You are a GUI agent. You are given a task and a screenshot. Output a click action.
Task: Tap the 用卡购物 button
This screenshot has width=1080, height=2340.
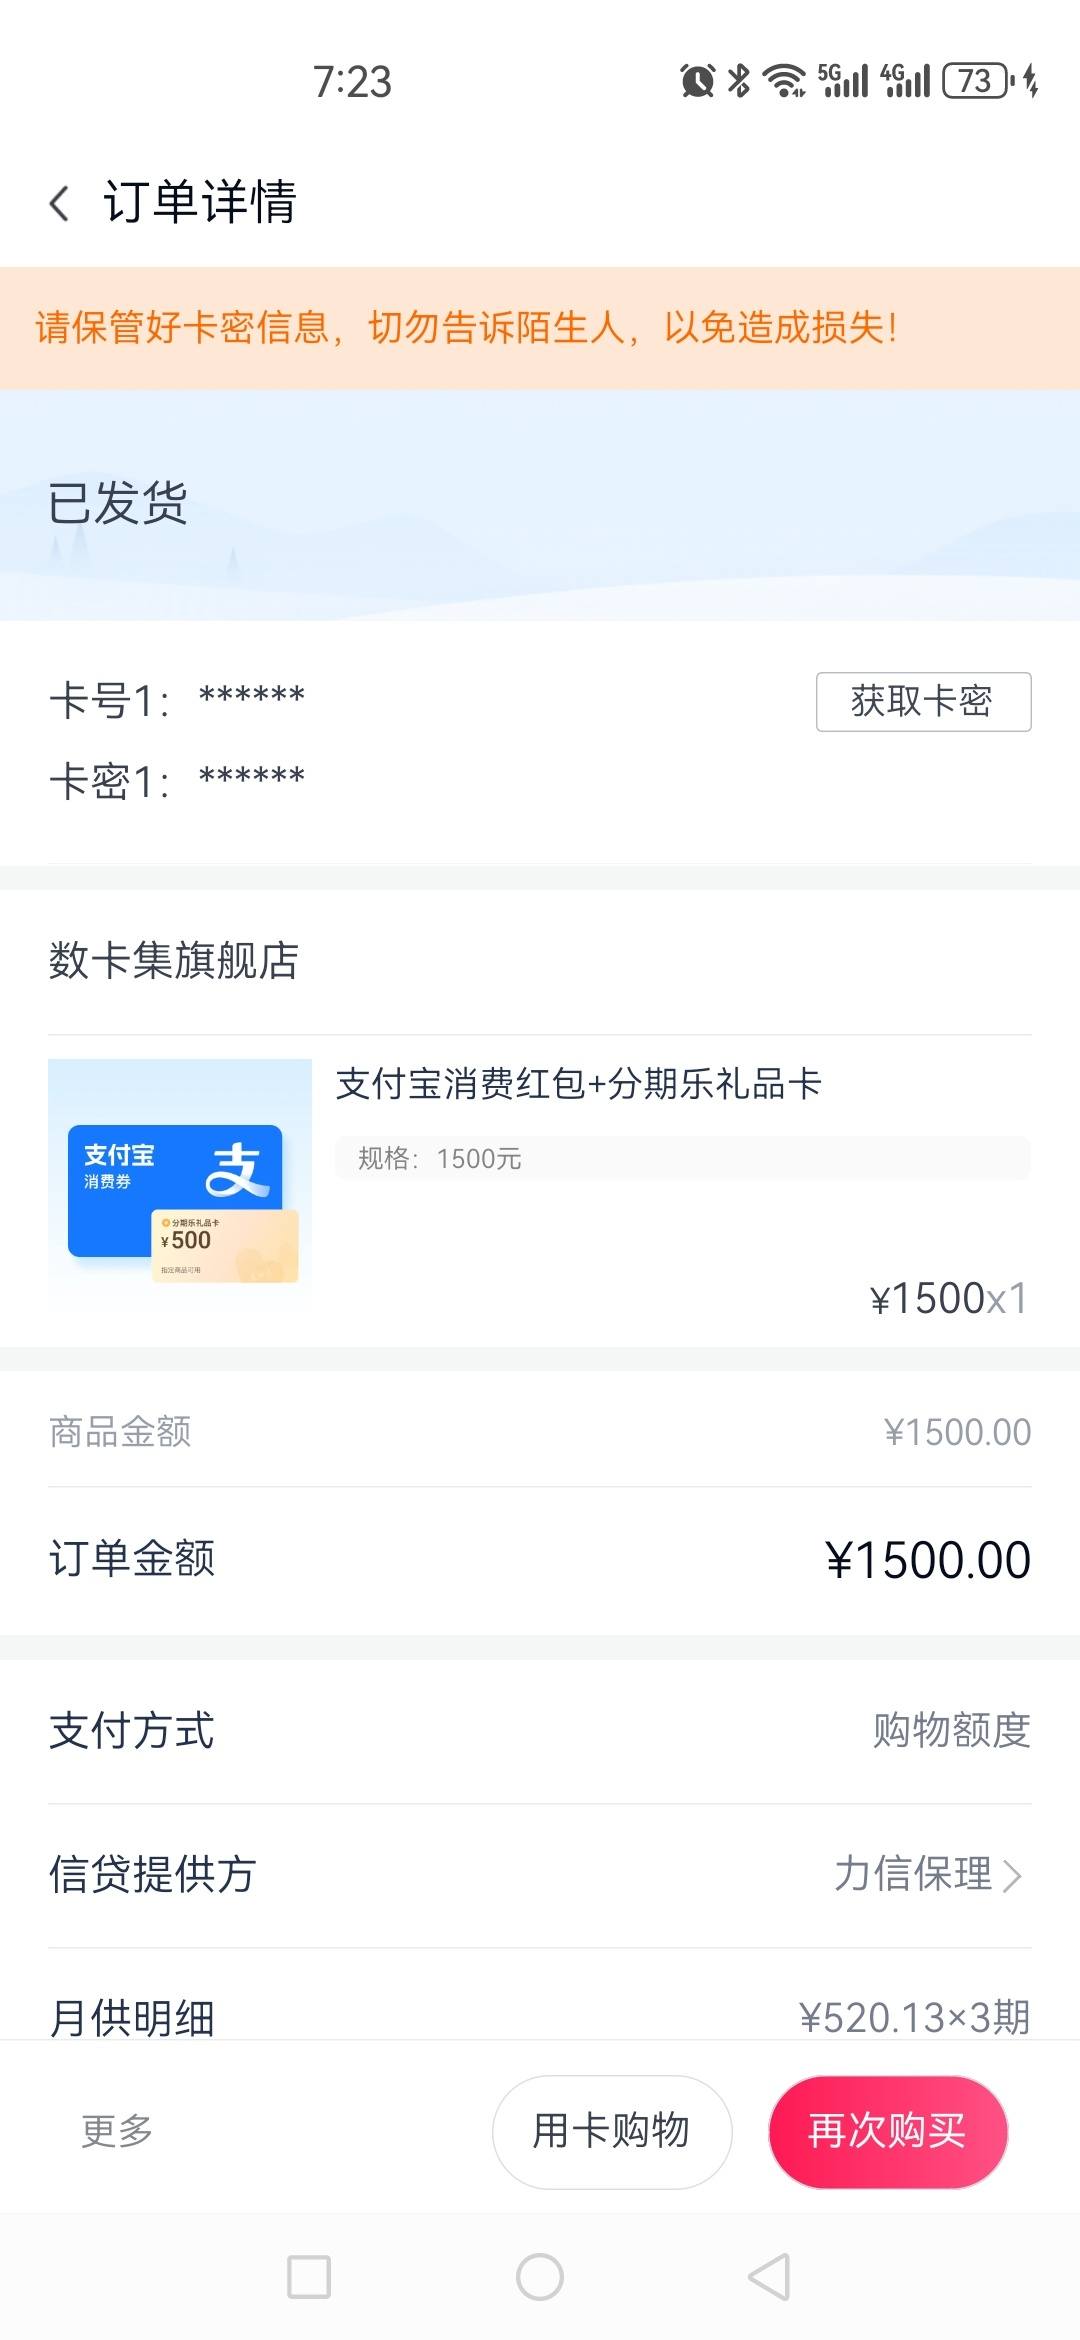point(612,2131)
